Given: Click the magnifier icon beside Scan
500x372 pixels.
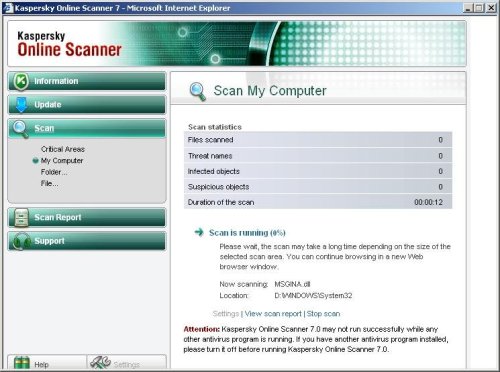Looking at the screenshot, I should pos(21,129).
